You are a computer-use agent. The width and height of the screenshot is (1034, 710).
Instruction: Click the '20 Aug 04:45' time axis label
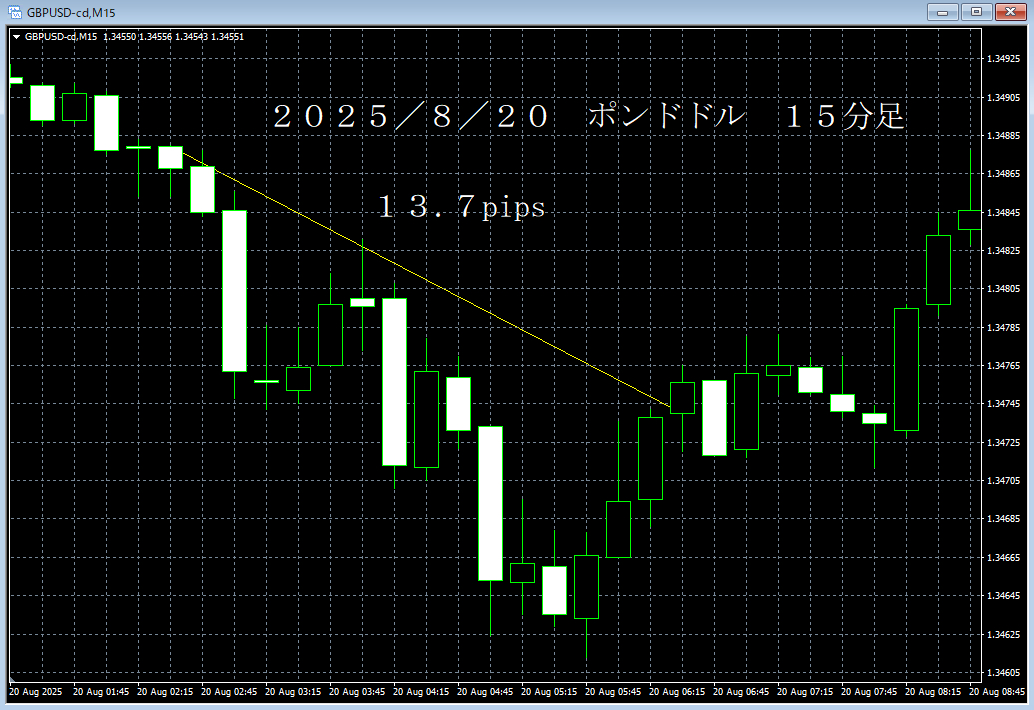tap(485, 692)
